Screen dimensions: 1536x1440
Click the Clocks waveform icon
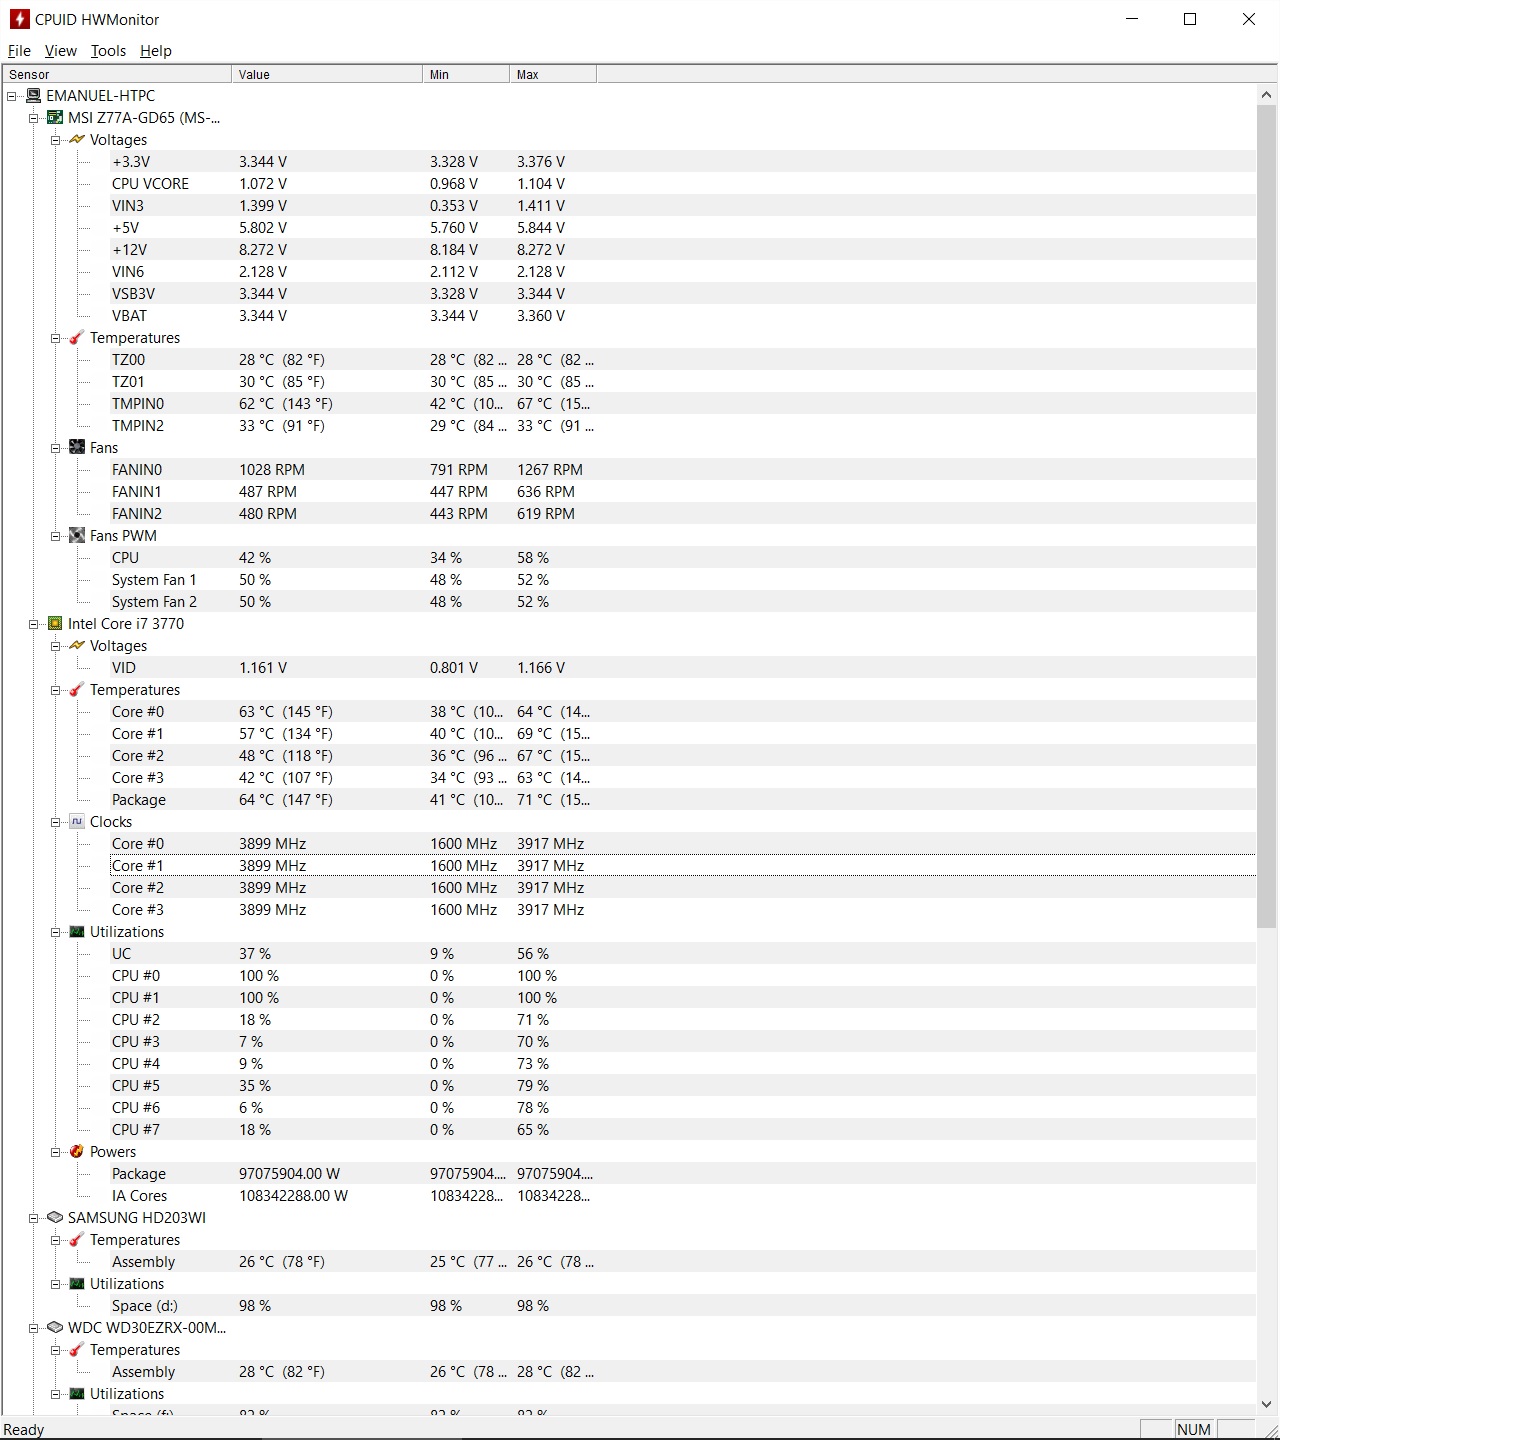77,822
